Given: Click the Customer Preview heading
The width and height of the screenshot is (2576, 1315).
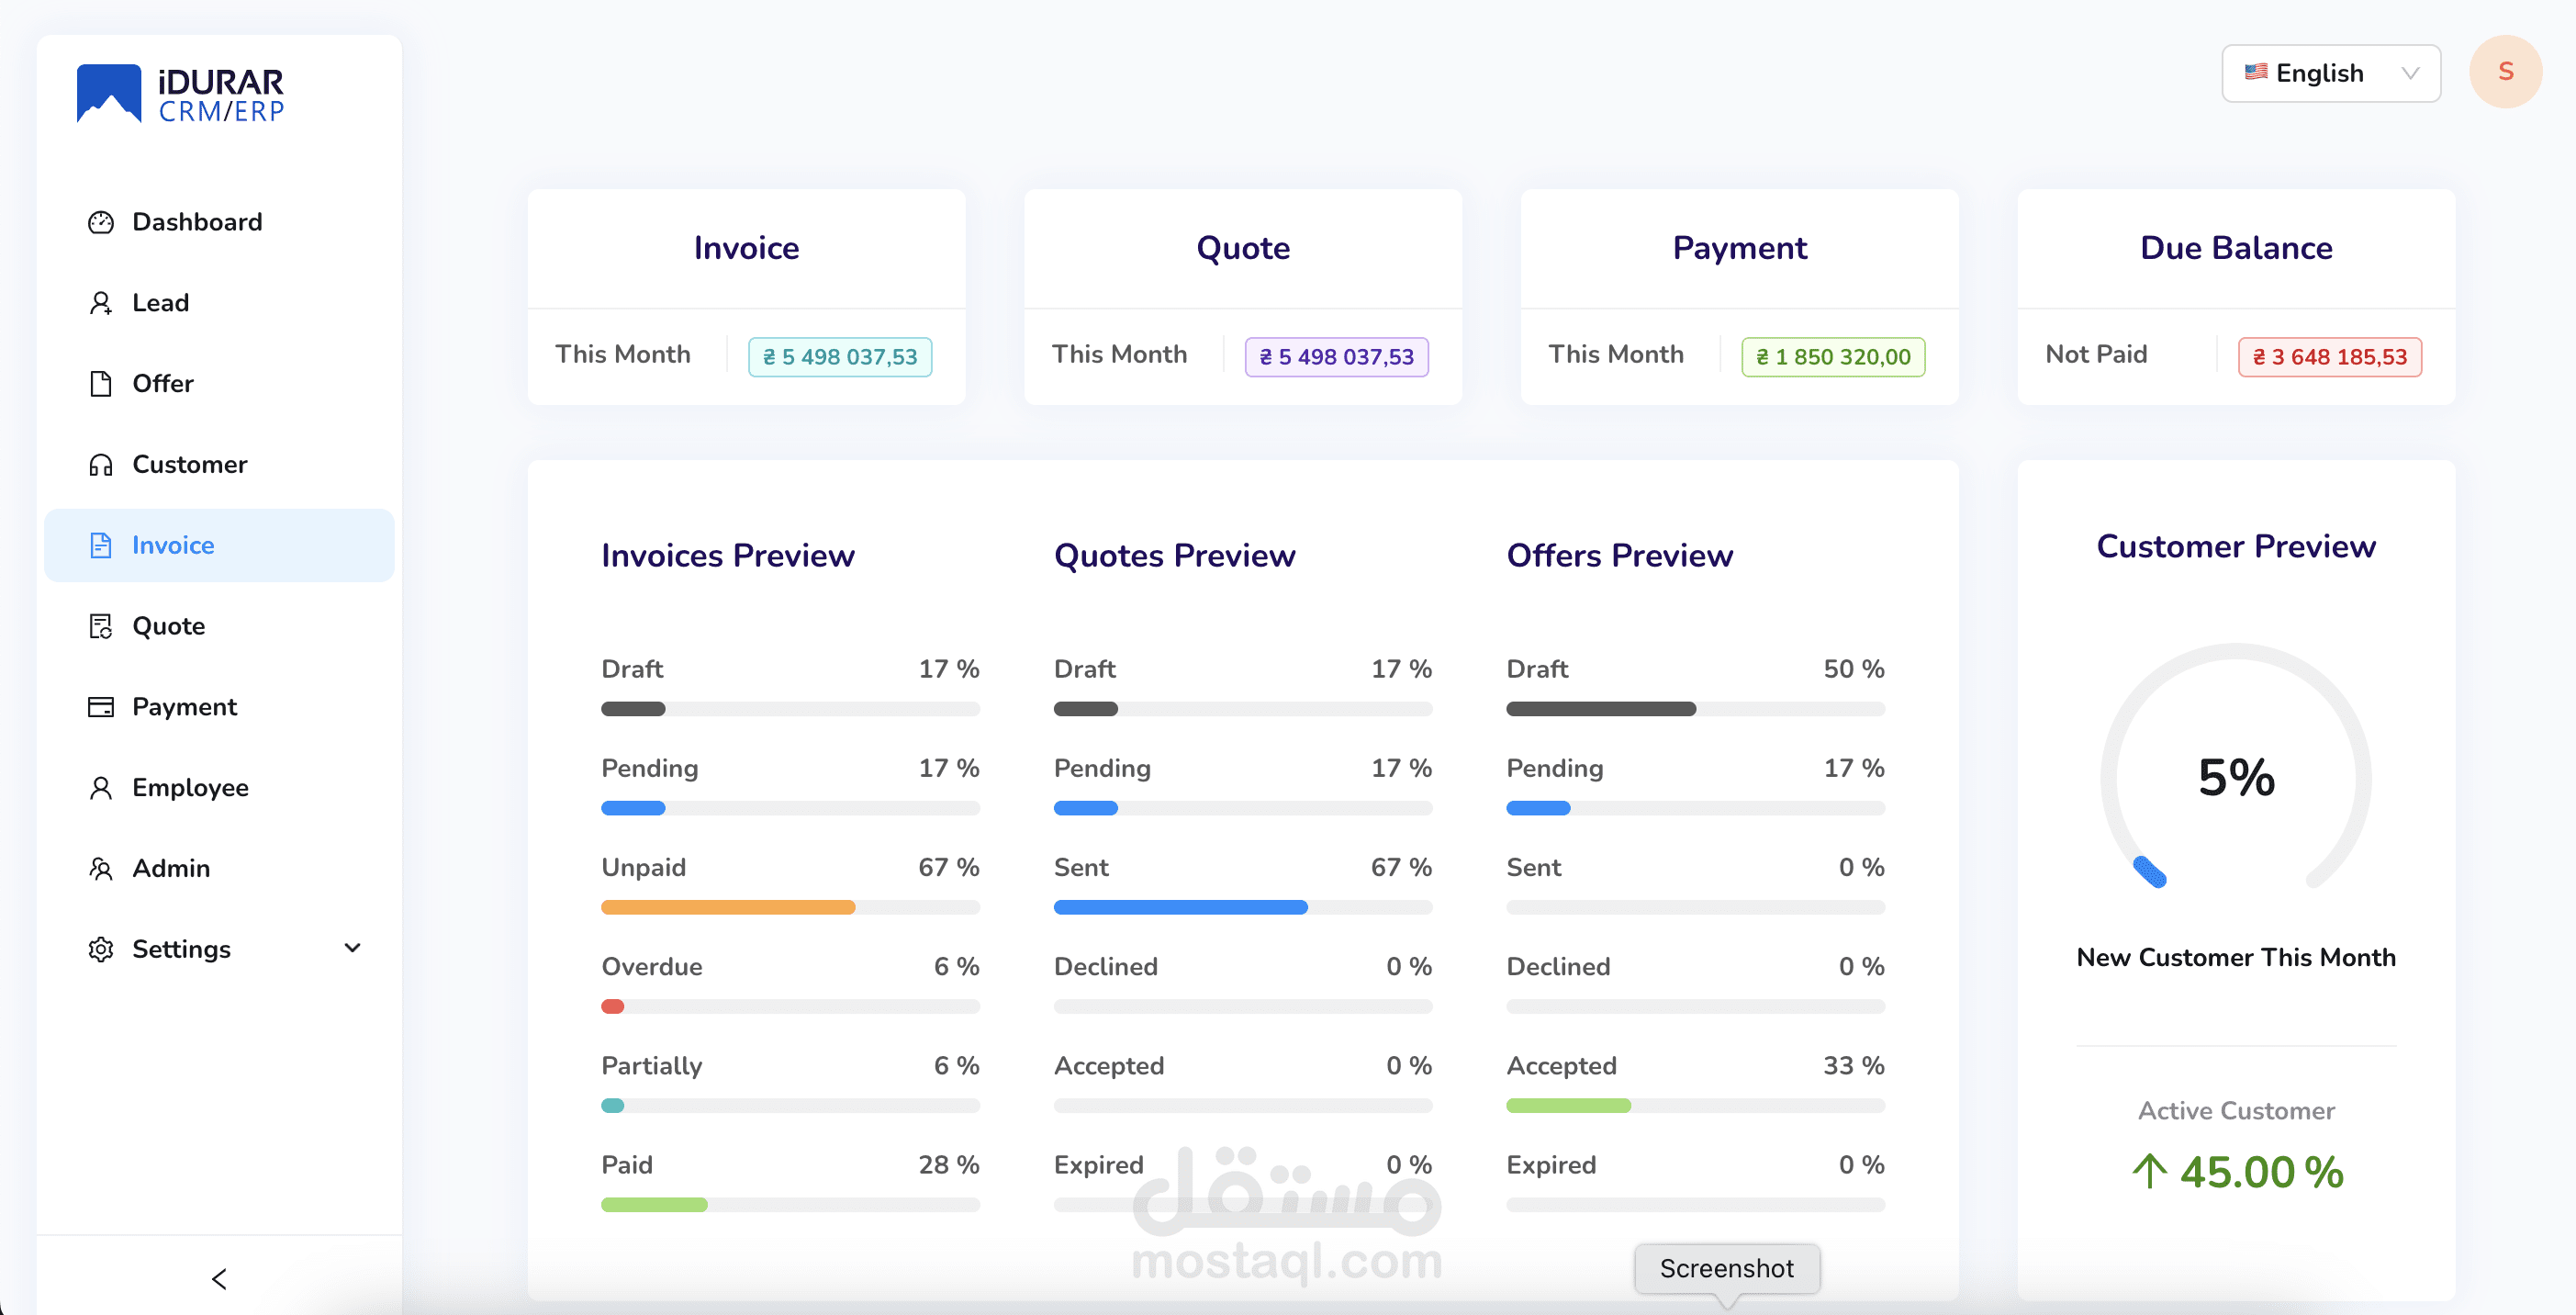Looking at the screenshot, I should click(2236, 546).
